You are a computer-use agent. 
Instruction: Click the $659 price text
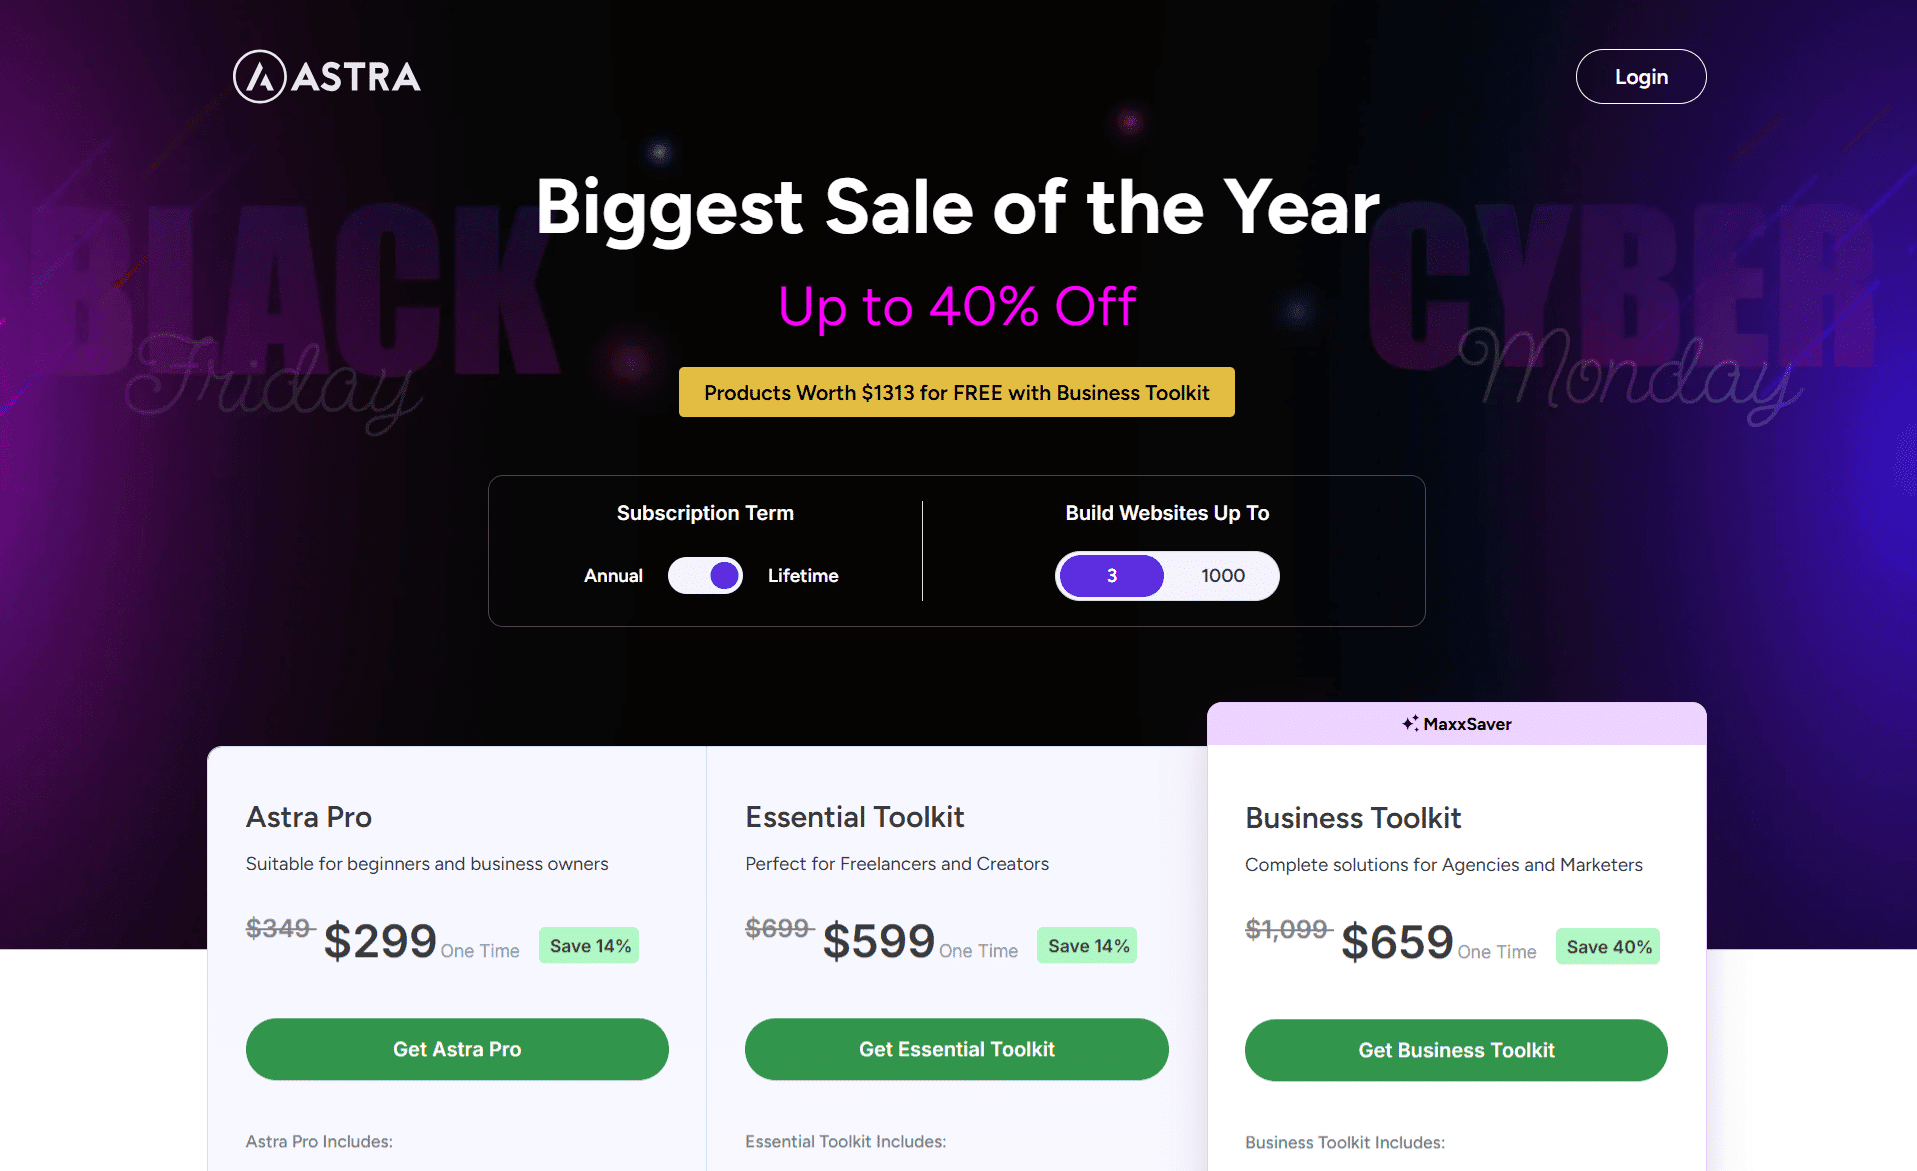1396,941
